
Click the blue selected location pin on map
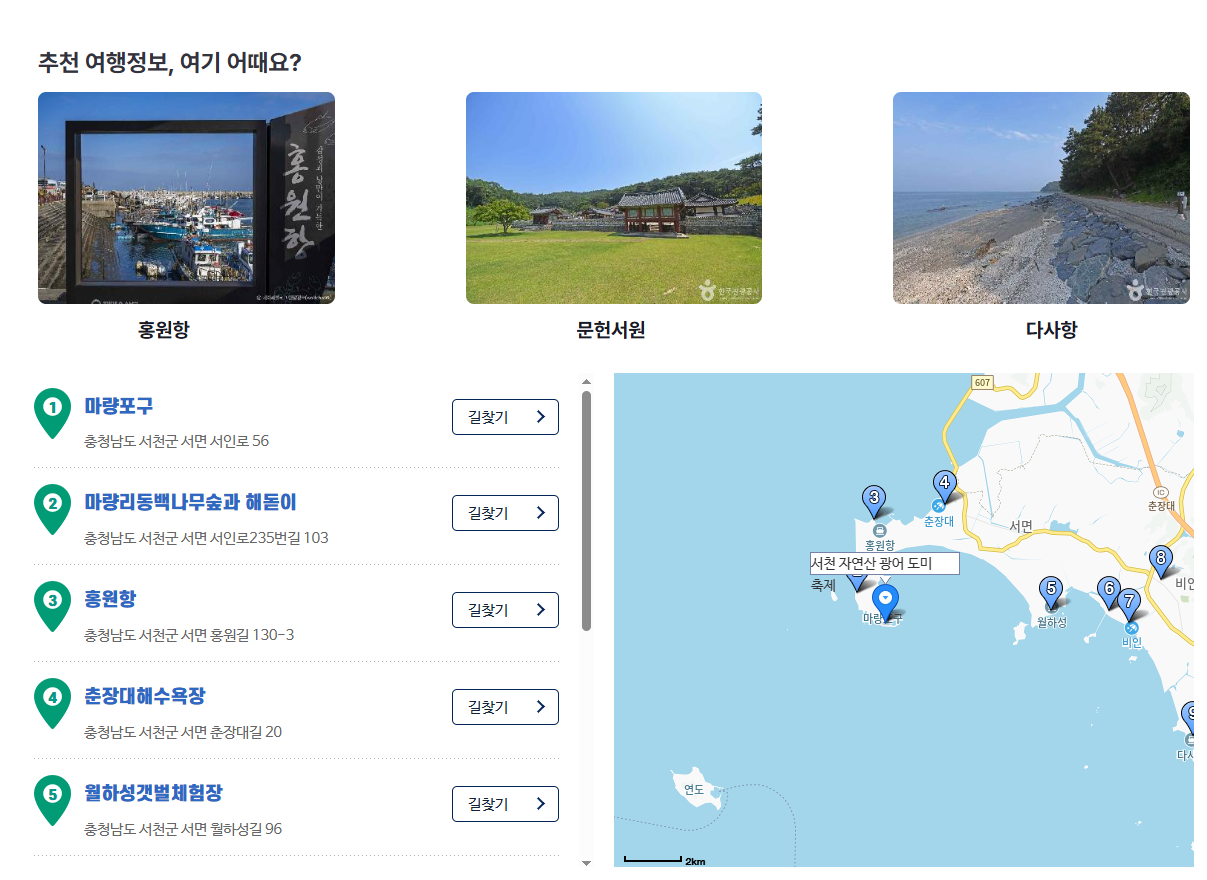(885, 603)
